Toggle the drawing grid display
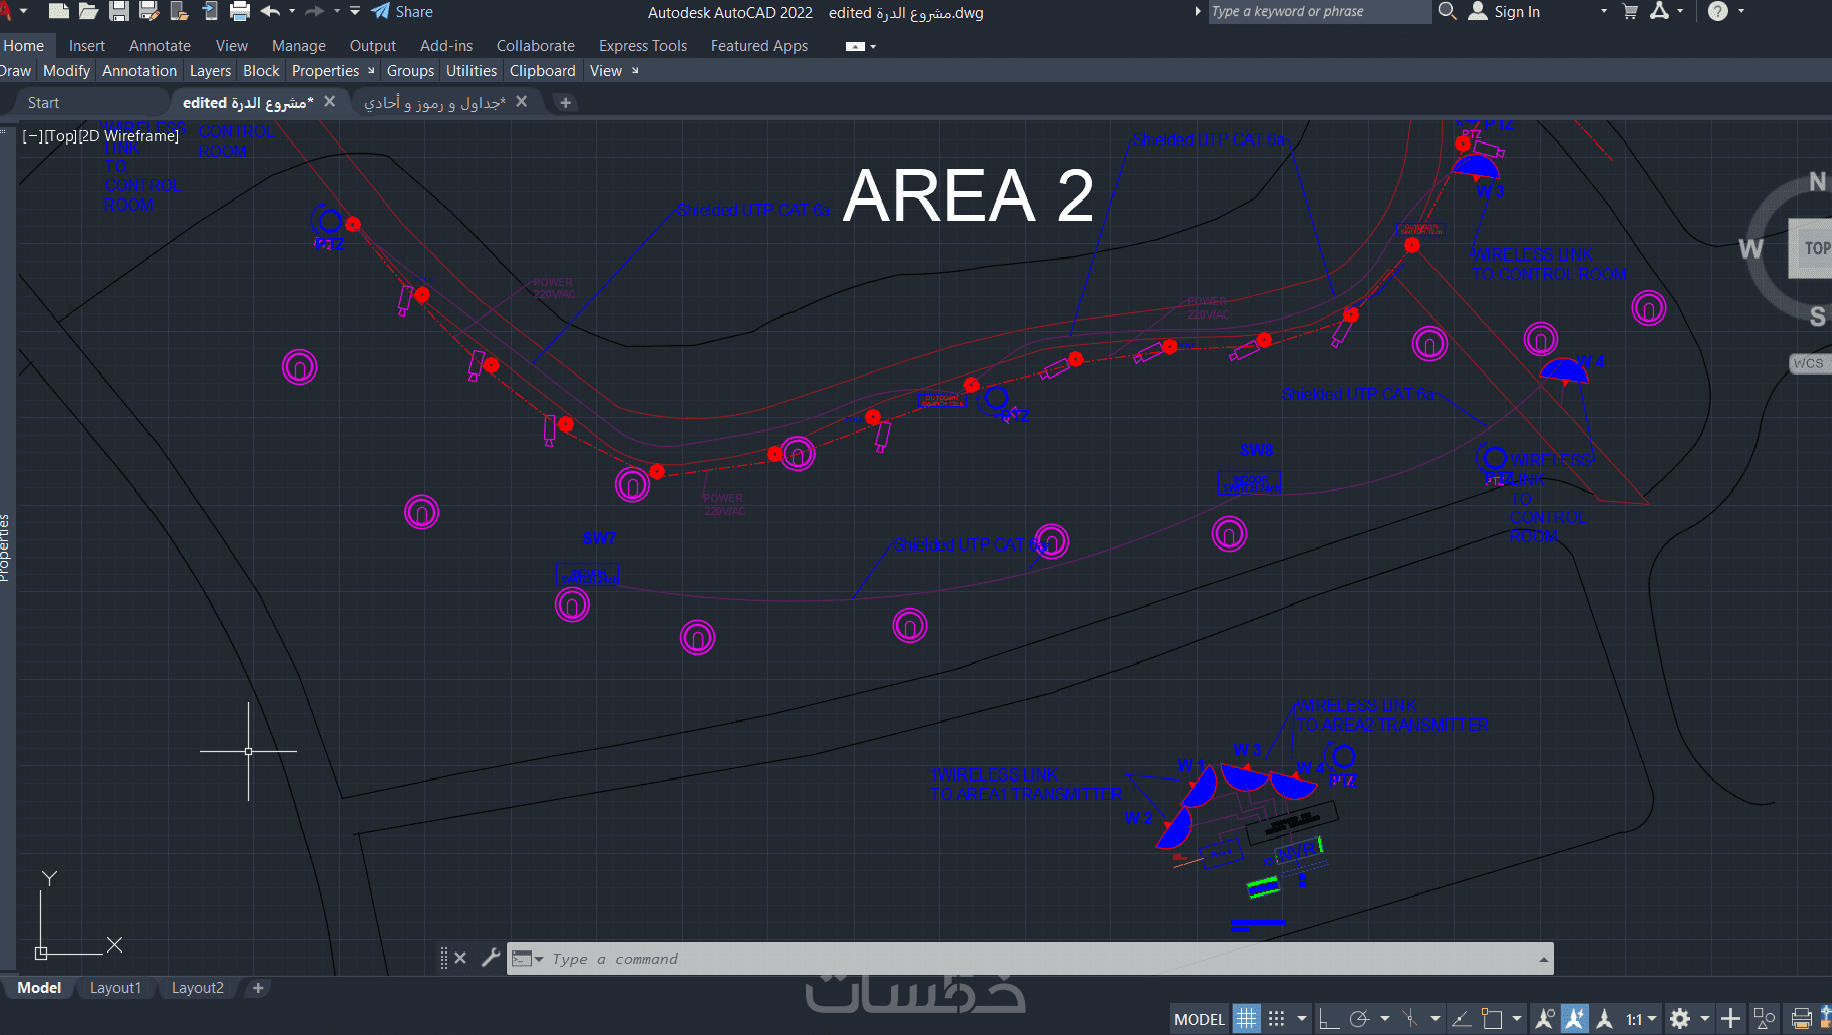The height and width of the screenshot is (1035, 1832). tap(1246, 1019)
